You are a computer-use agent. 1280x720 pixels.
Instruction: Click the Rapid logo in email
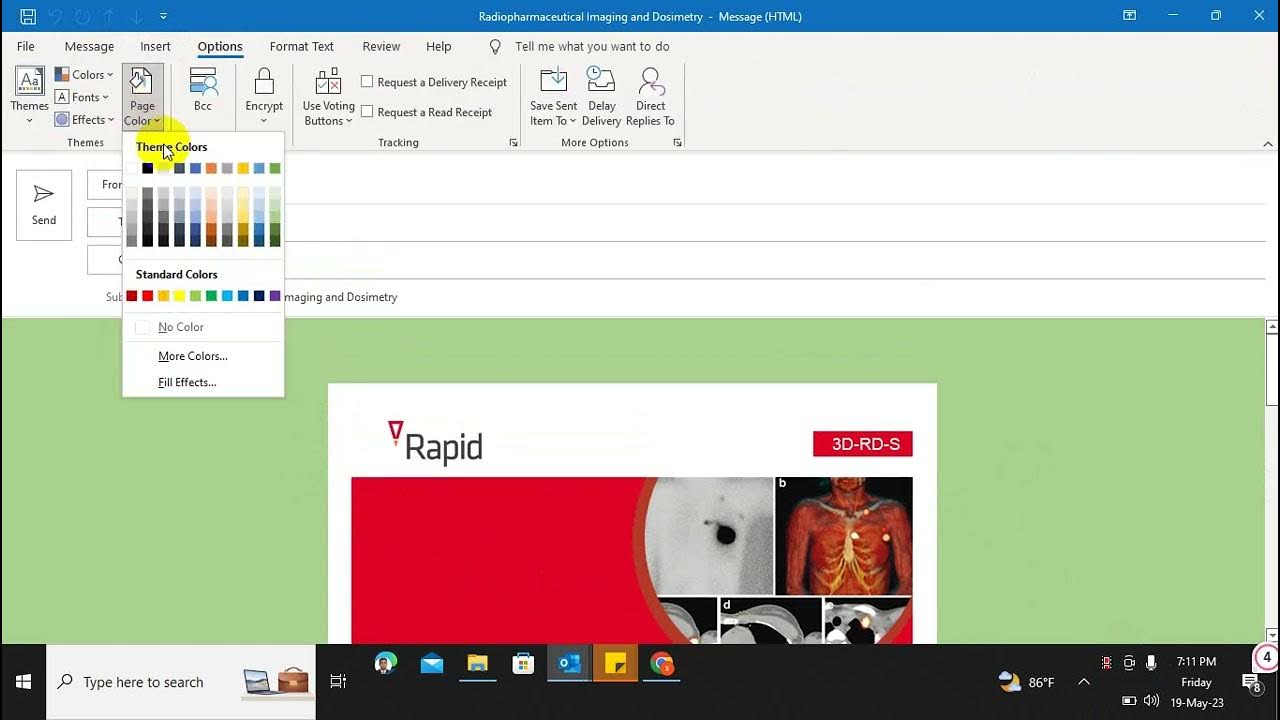point(435,442)
